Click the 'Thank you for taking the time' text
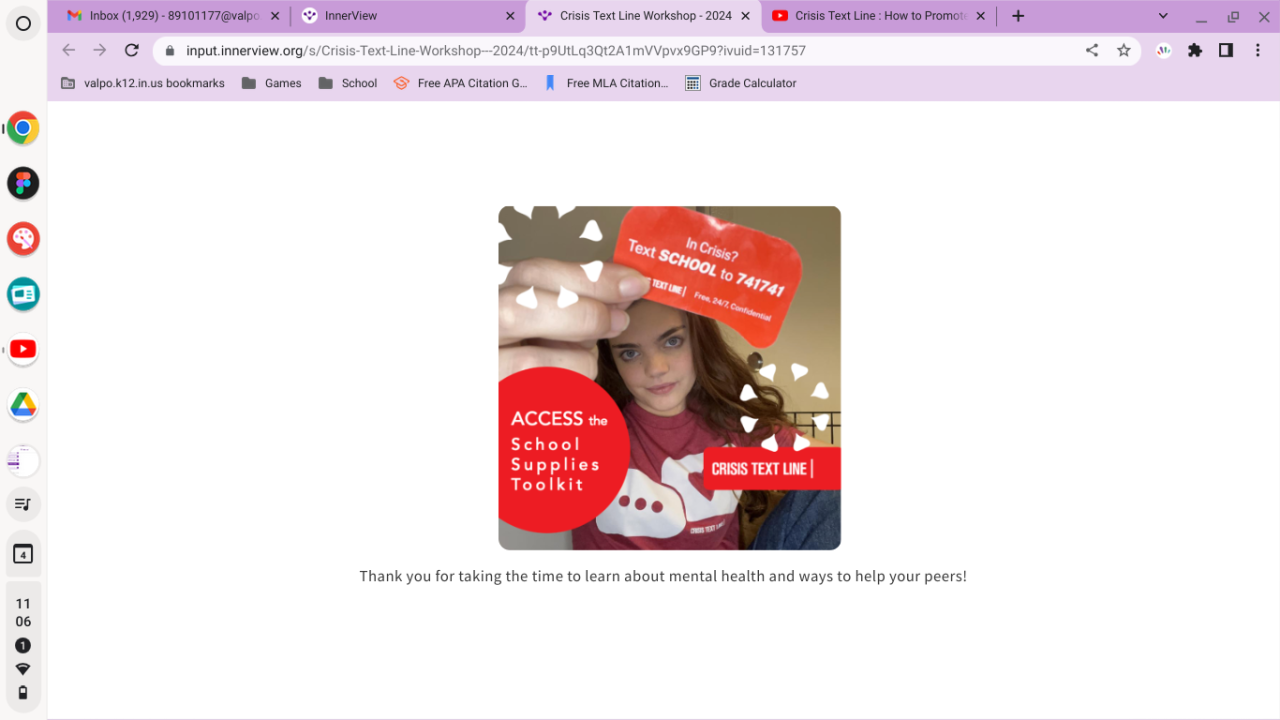 (x=663, y=576)
